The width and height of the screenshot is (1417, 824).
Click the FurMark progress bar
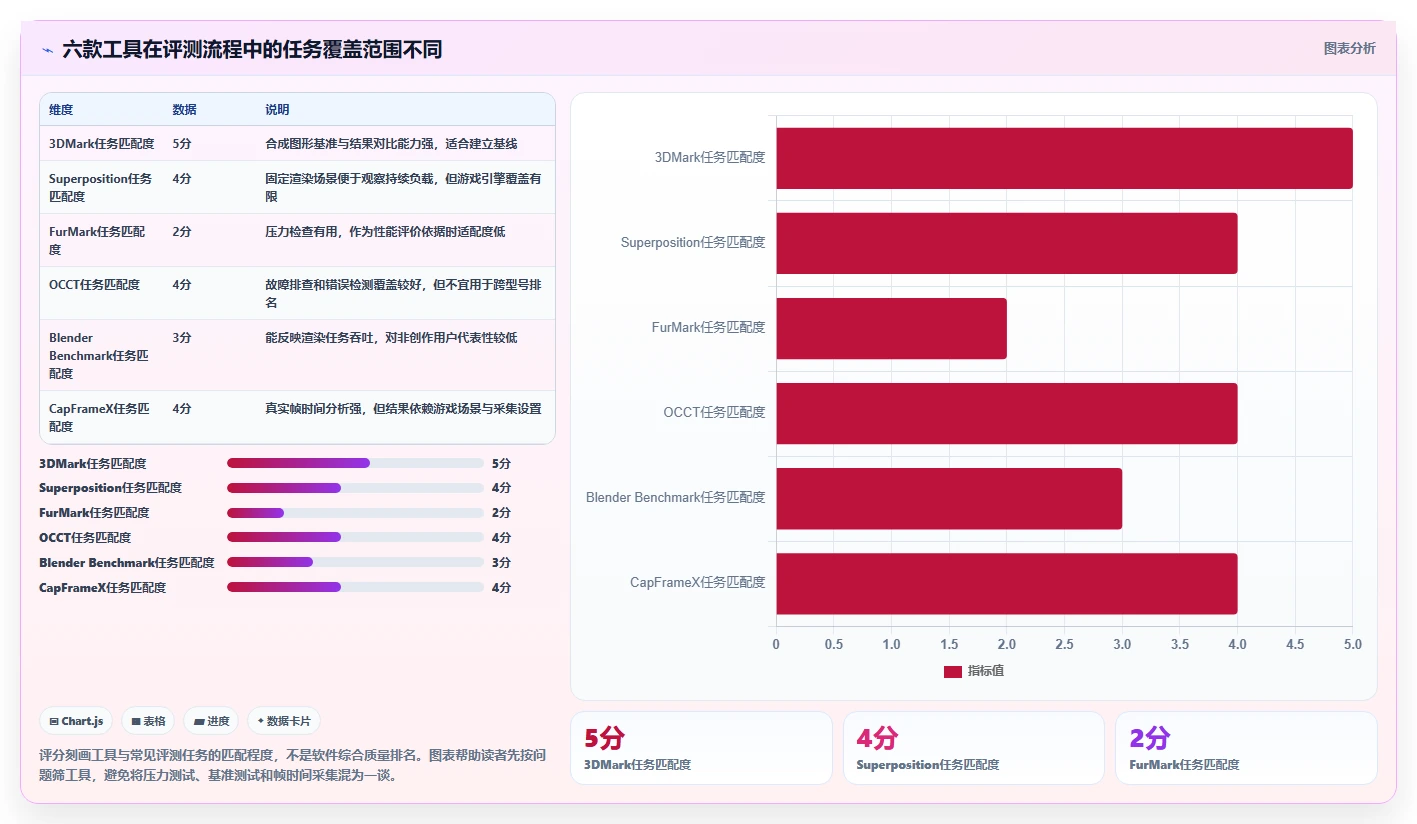tap(355, 513)
